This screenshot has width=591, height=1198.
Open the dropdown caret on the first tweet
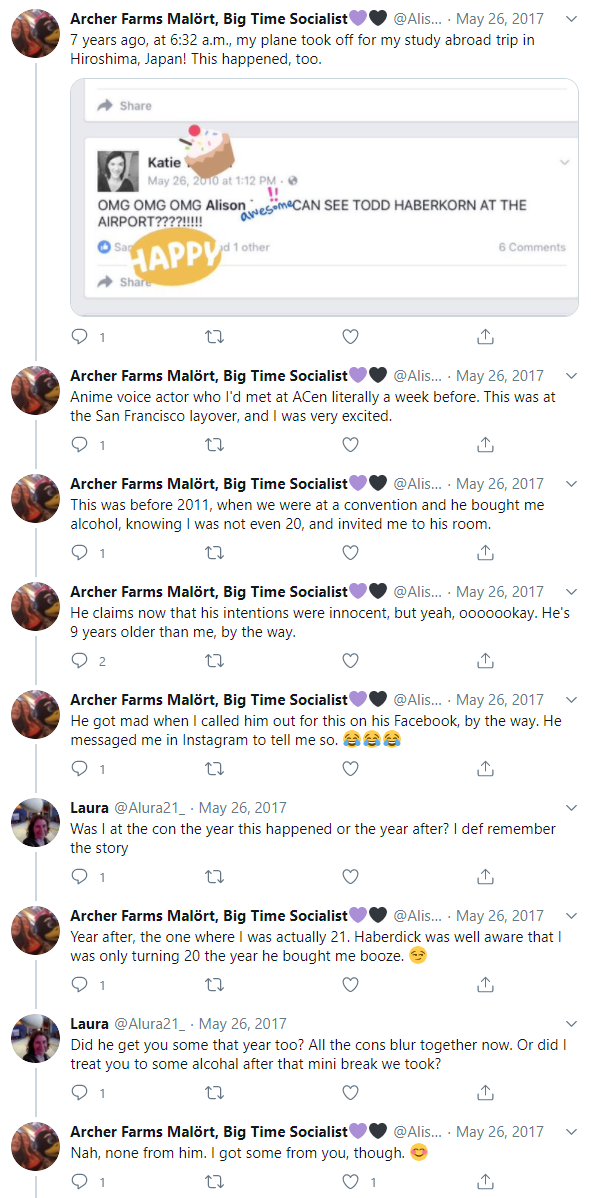point(572,16)
